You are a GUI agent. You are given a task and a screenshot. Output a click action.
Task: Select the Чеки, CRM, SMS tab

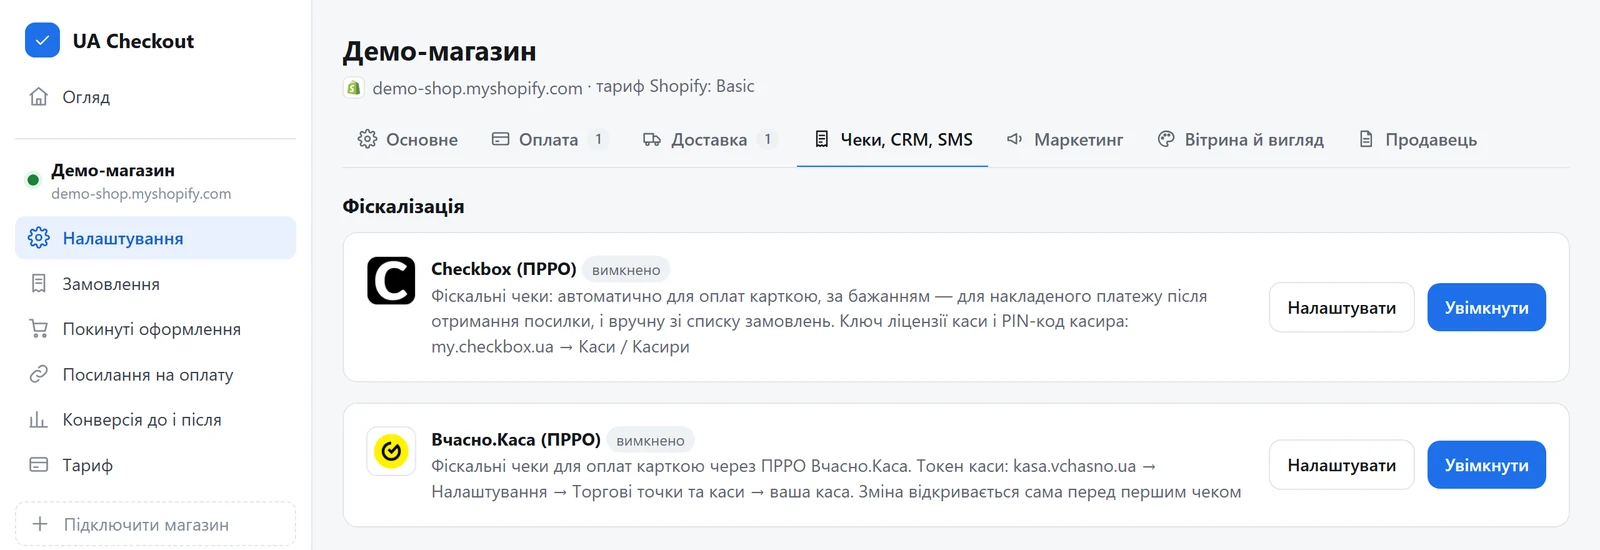tap(893, 139)
